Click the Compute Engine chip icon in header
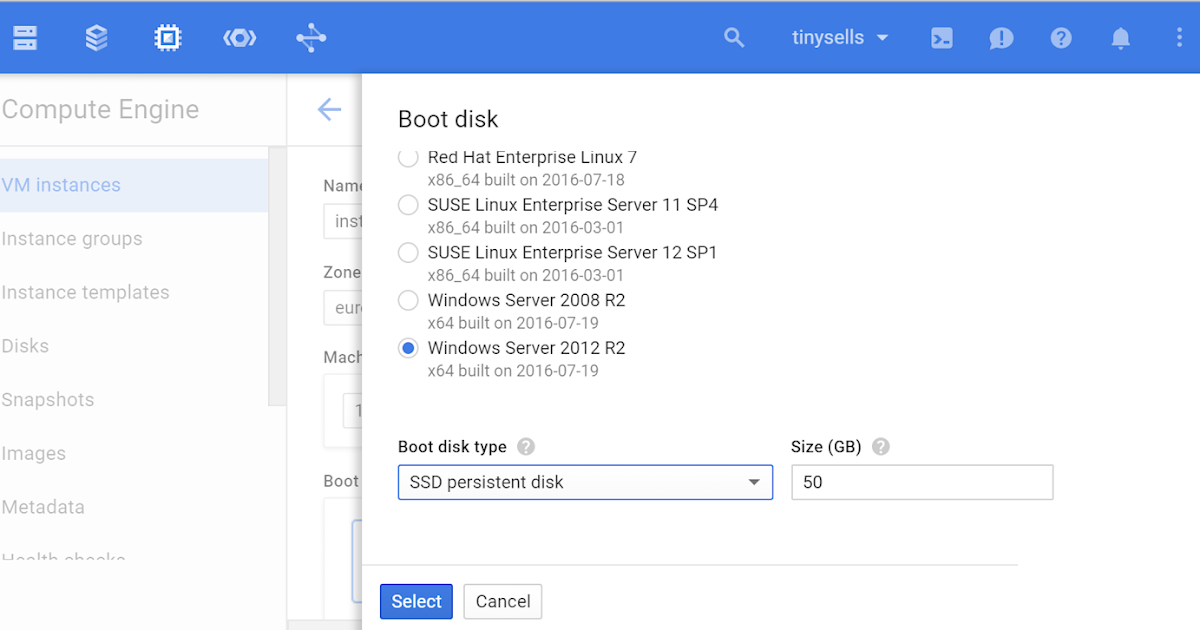Screen dimensions: 1200x630 coord(167,37)
